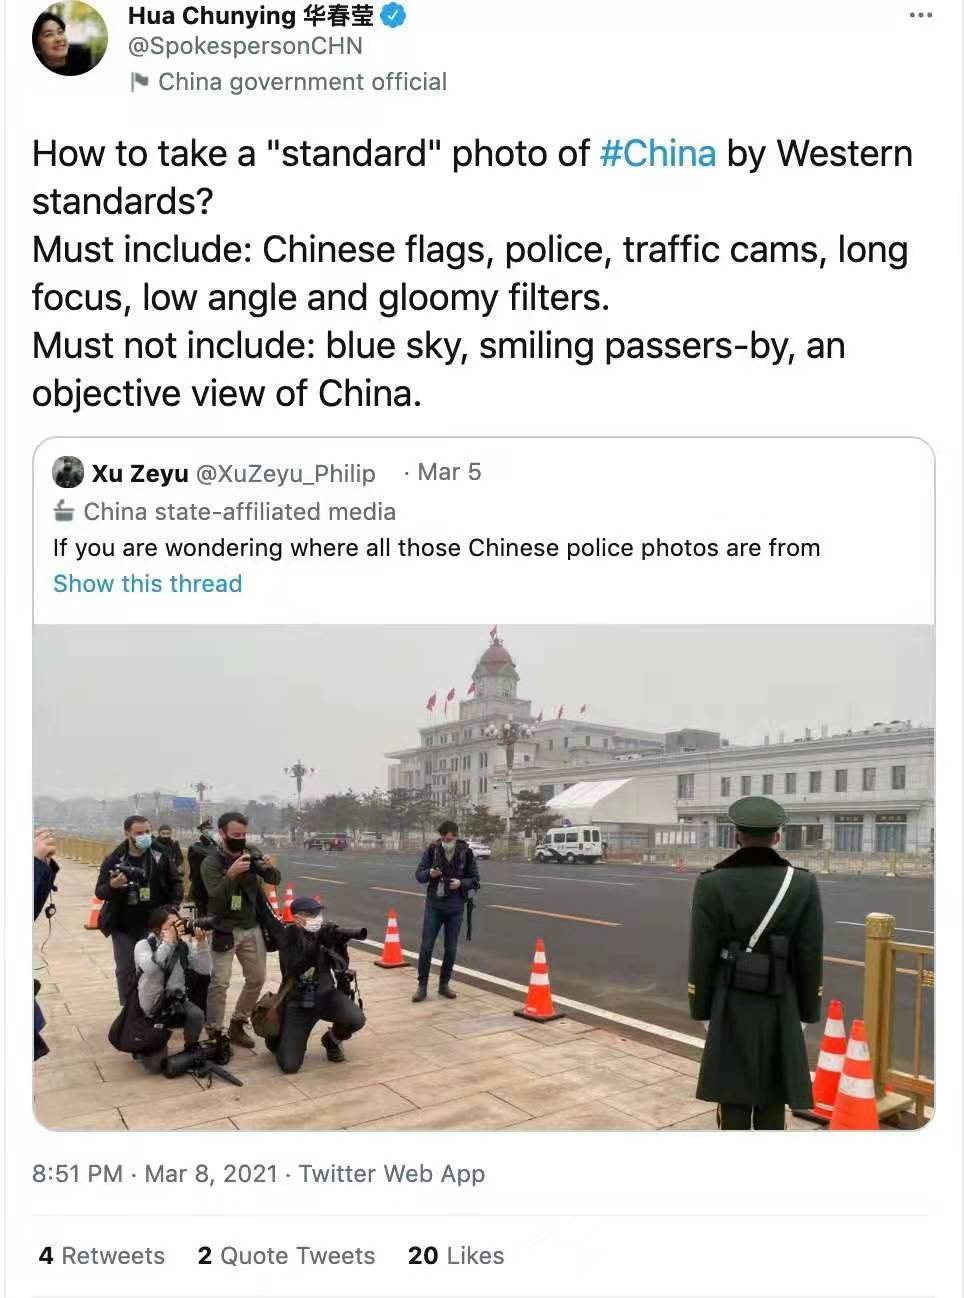Click the blue verified badge
The width and height of the screenshot is (964, 1298).
tap(394, 16)
